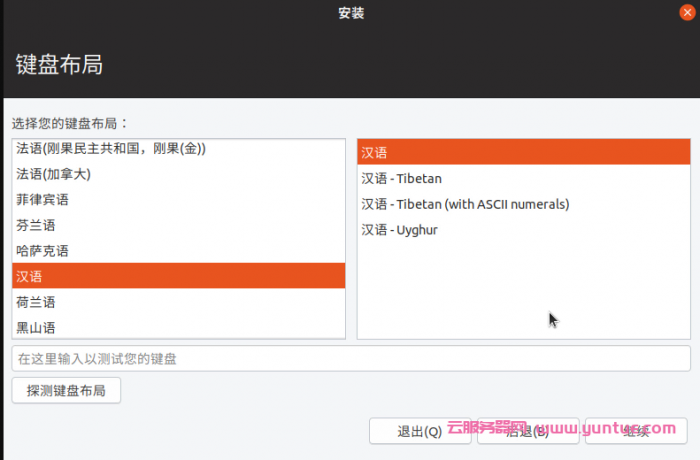This screenshot has width=700, height=460.
Task: Choose the 汉语 - Tibetan variant
Action: tap(401, 178)
